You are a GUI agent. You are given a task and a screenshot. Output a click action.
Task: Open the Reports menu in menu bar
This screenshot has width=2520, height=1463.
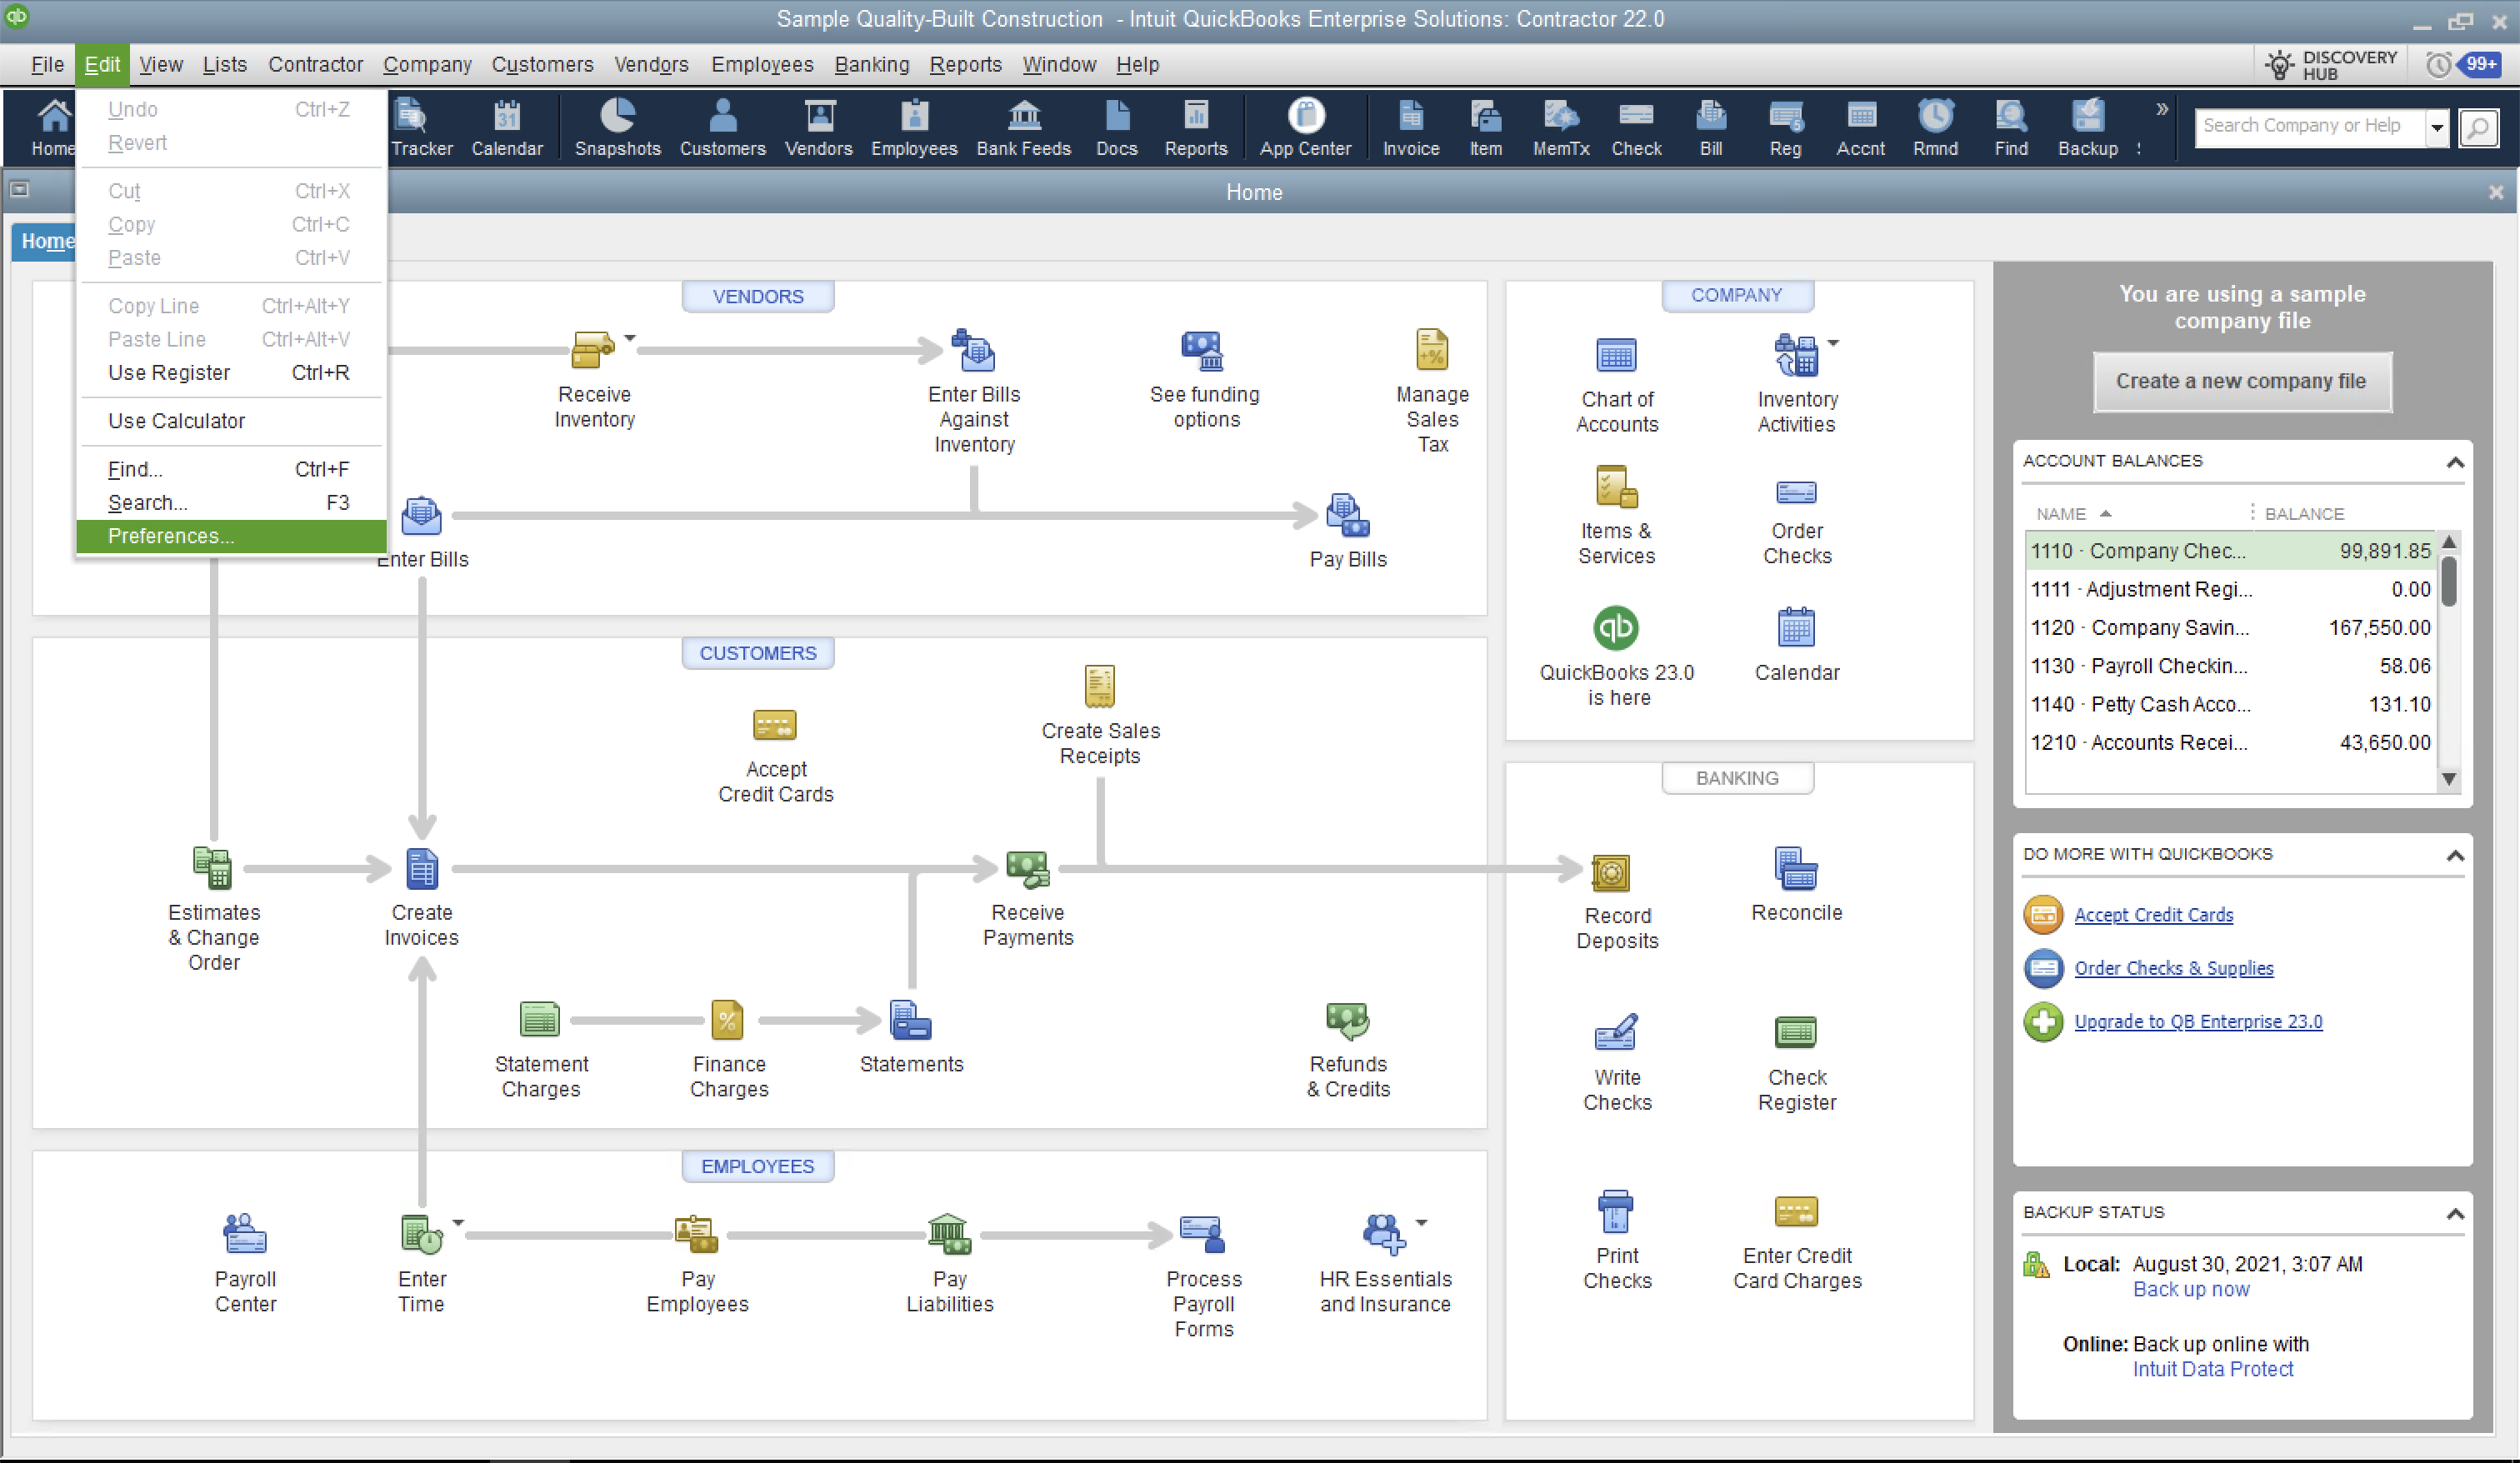(965, 65)
